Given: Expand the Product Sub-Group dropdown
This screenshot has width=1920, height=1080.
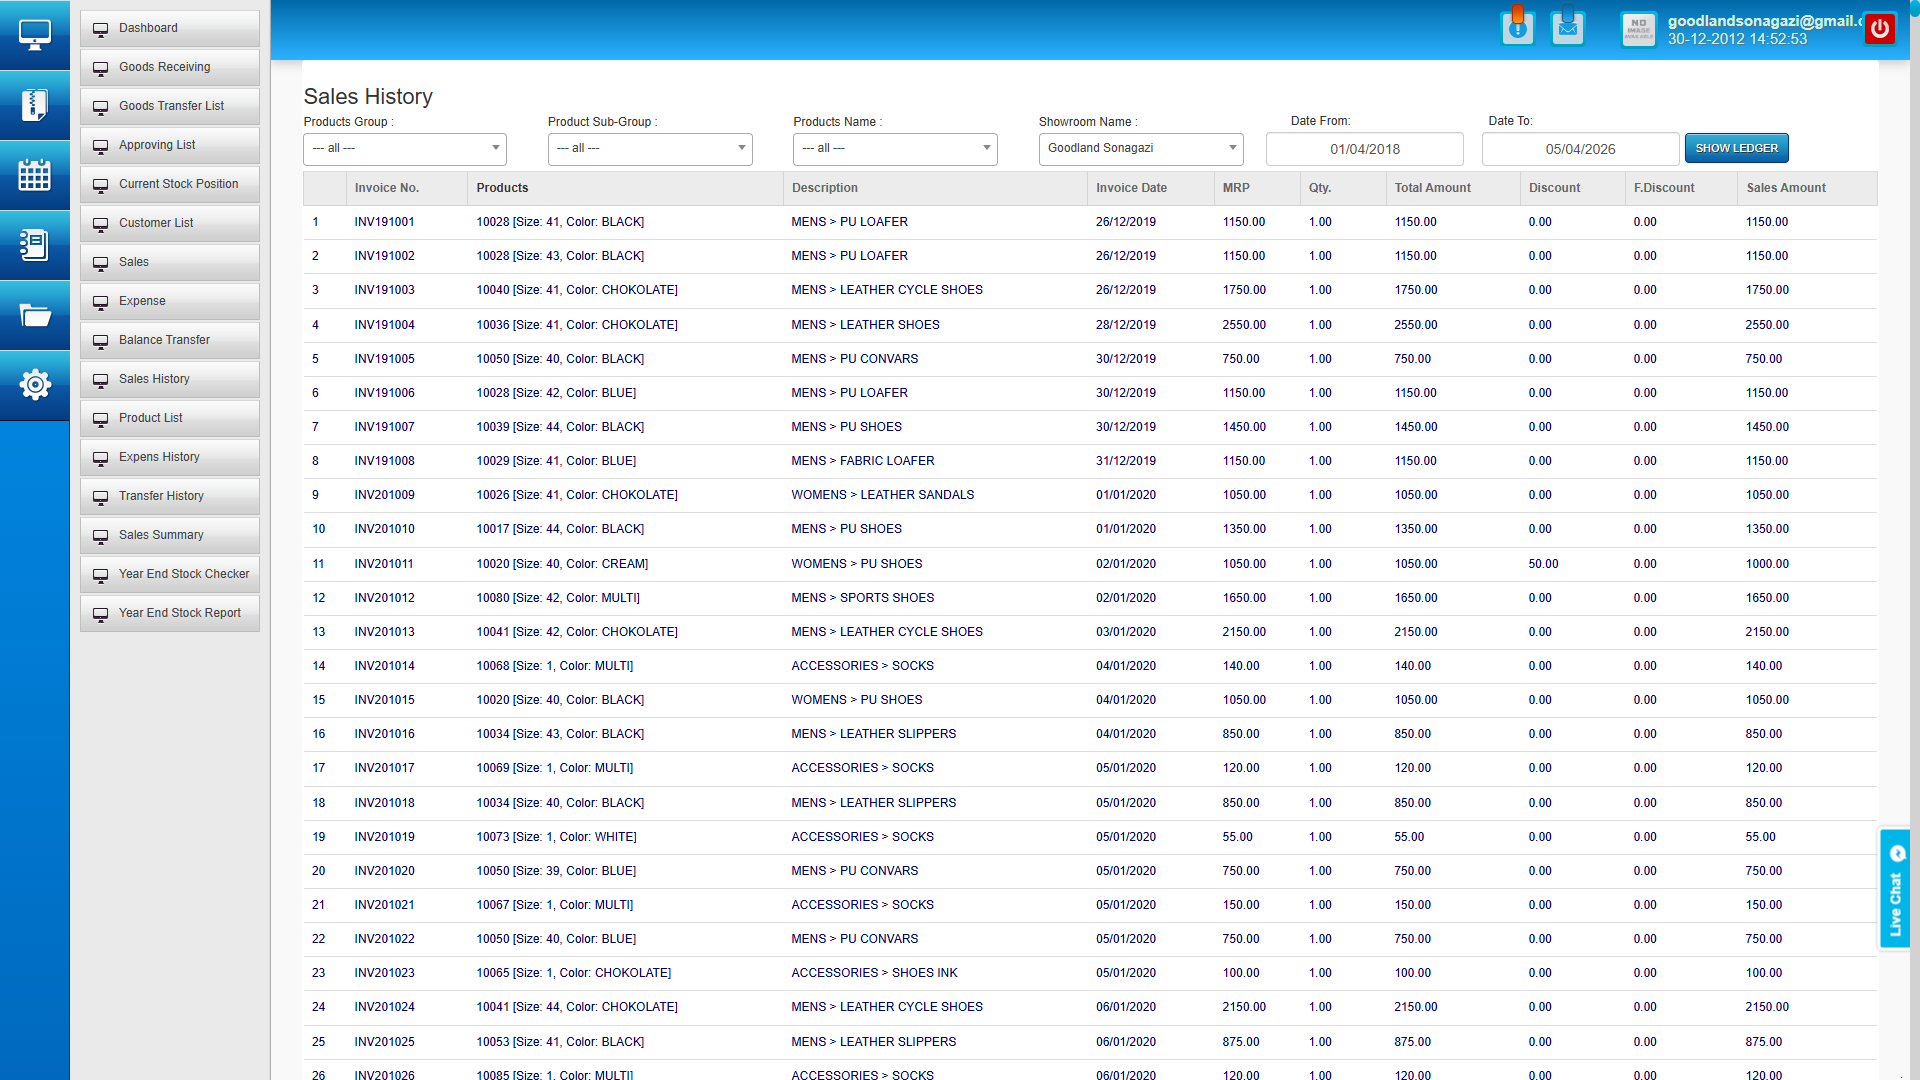Looking at the screenshot, I should pos(649,148).
